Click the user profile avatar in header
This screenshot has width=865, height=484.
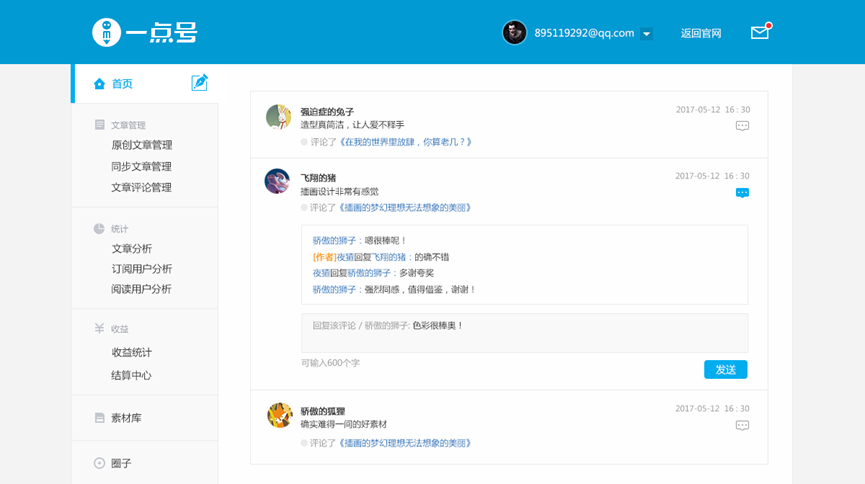tap(514, 33)
